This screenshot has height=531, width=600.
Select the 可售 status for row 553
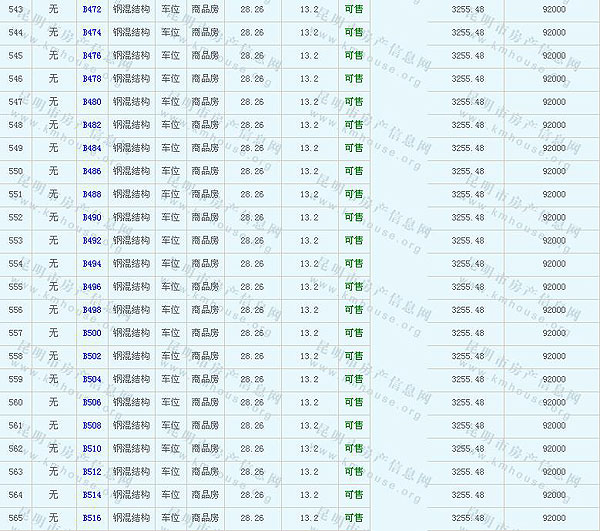click(353, 240)
